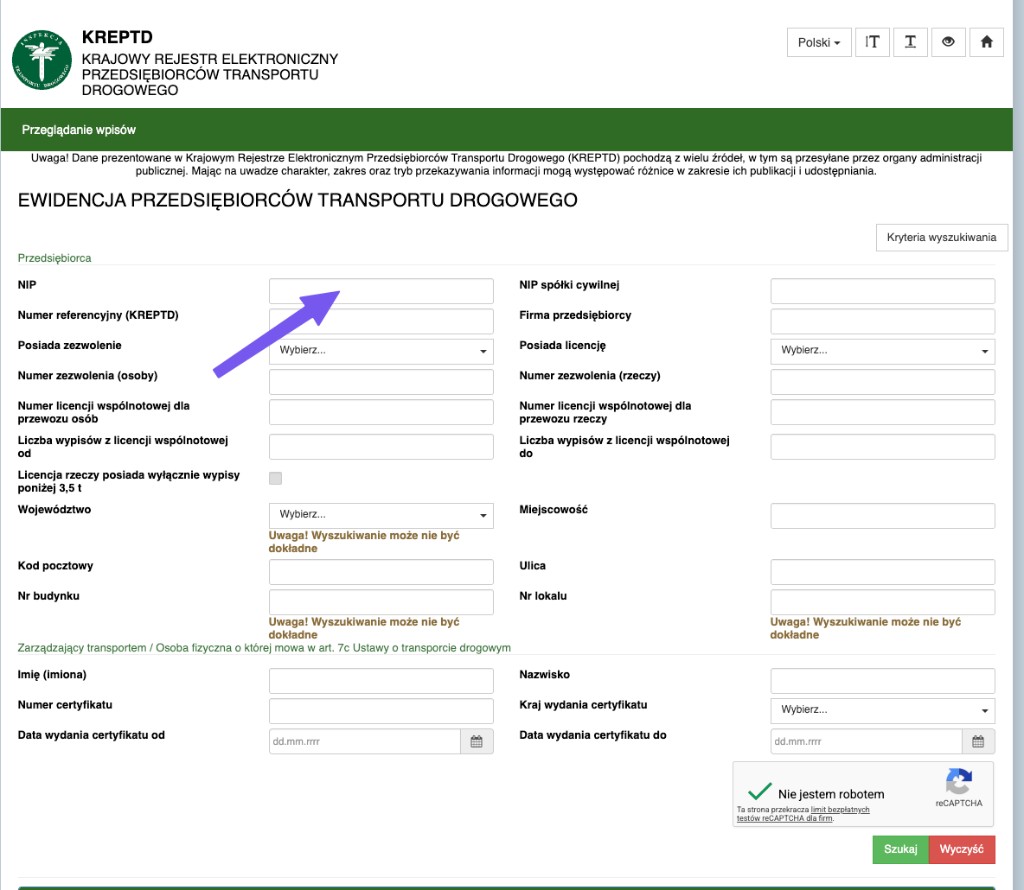1024x890 pixels.
Task: Click 'Numer licencji wspólnotowej dla przewozu rzeczy' field
Action: [x=882, y=412]
